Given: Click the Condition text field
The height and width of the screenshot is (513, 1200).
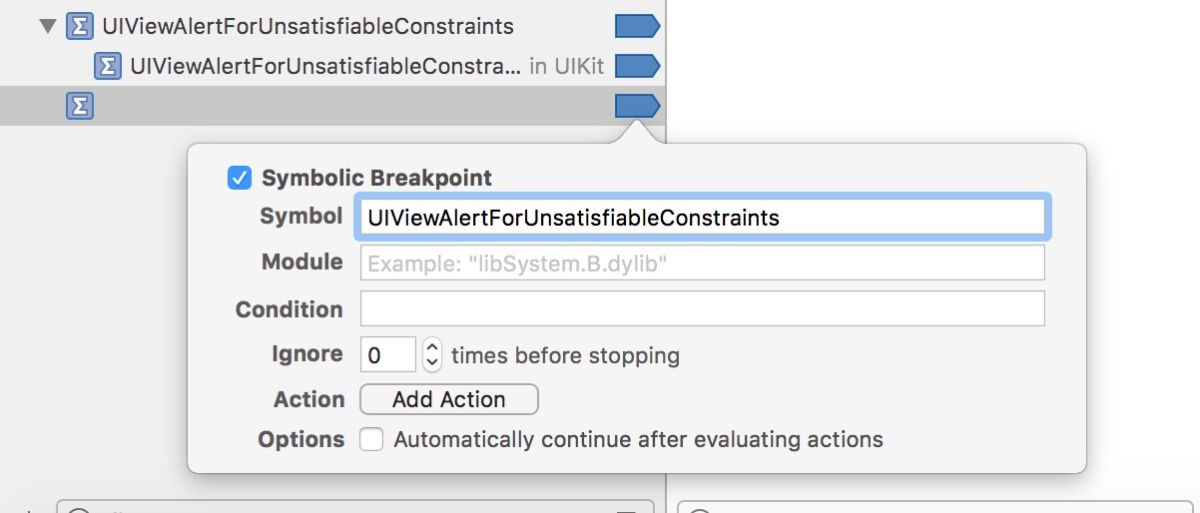Looking at the screenshot, I should pos(702,309).
